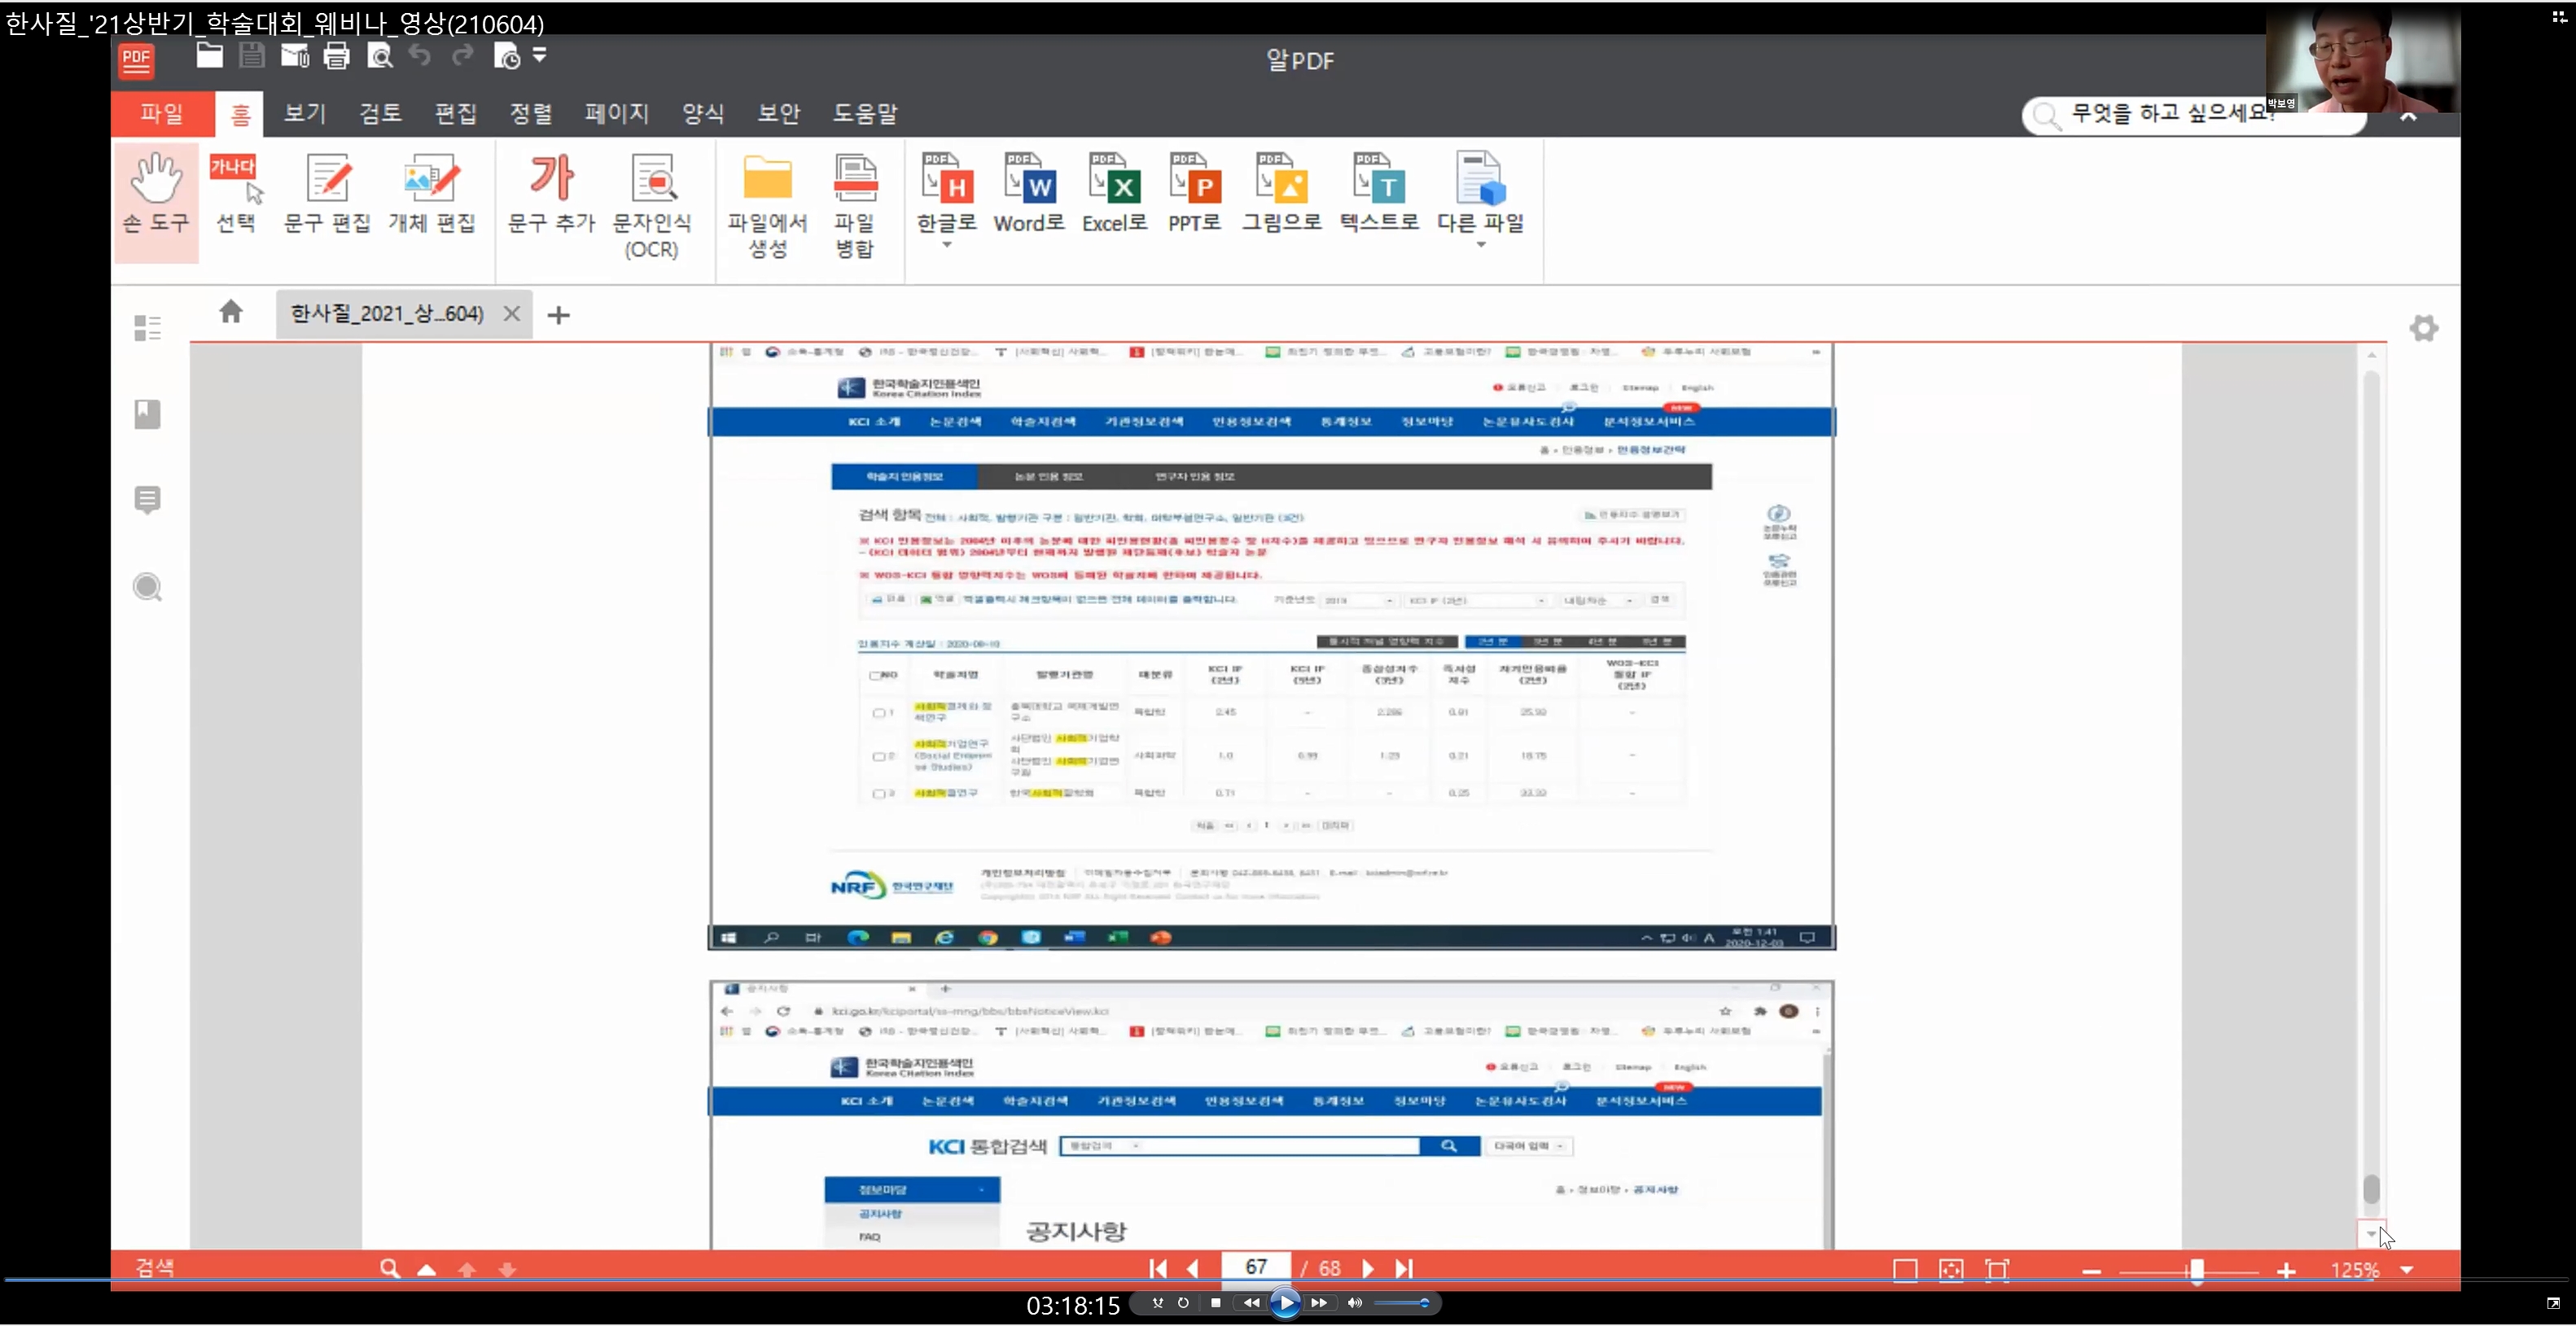The width and height of the screenshot is (2576, 1326).
Task: Click the 검색 search label in status bar
Action: [155, 1268]
